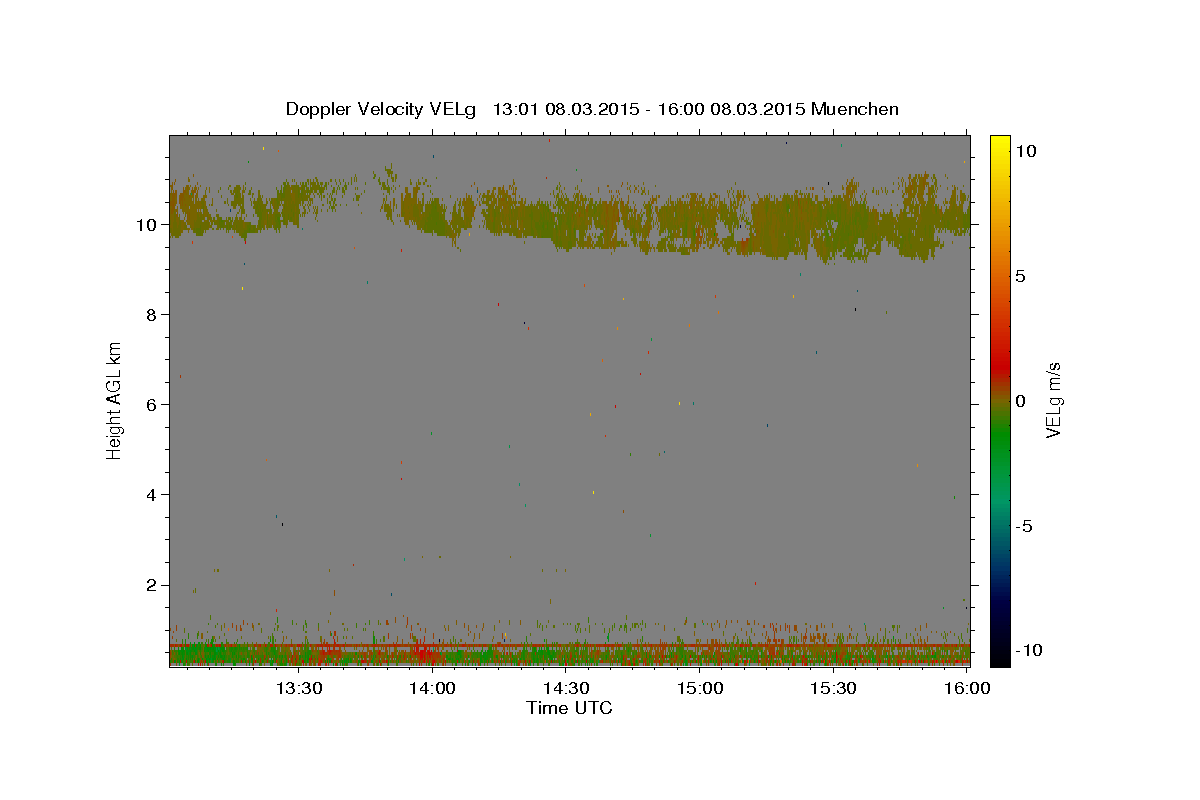This screenshot has width=1200, height=800.
Task: Click the height tick label 6
Action: click(x=153, y=404)
